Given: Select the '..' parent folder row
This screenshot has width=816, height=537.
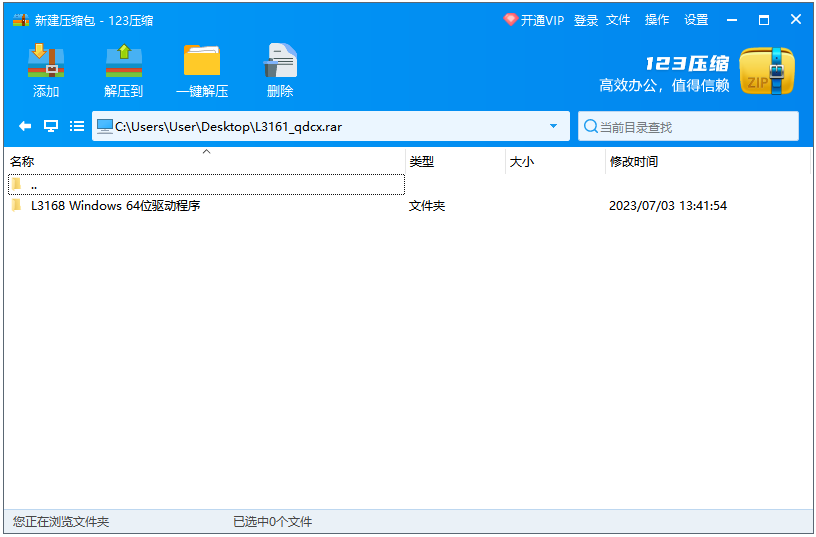Looking at the screenshot, I should [207, 185].
